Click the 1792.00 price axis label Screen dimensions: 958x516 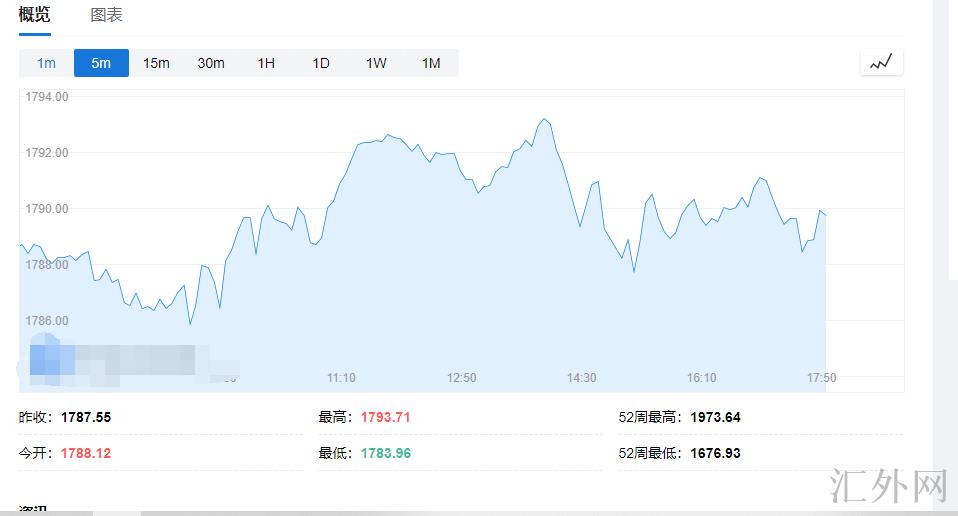47,153
